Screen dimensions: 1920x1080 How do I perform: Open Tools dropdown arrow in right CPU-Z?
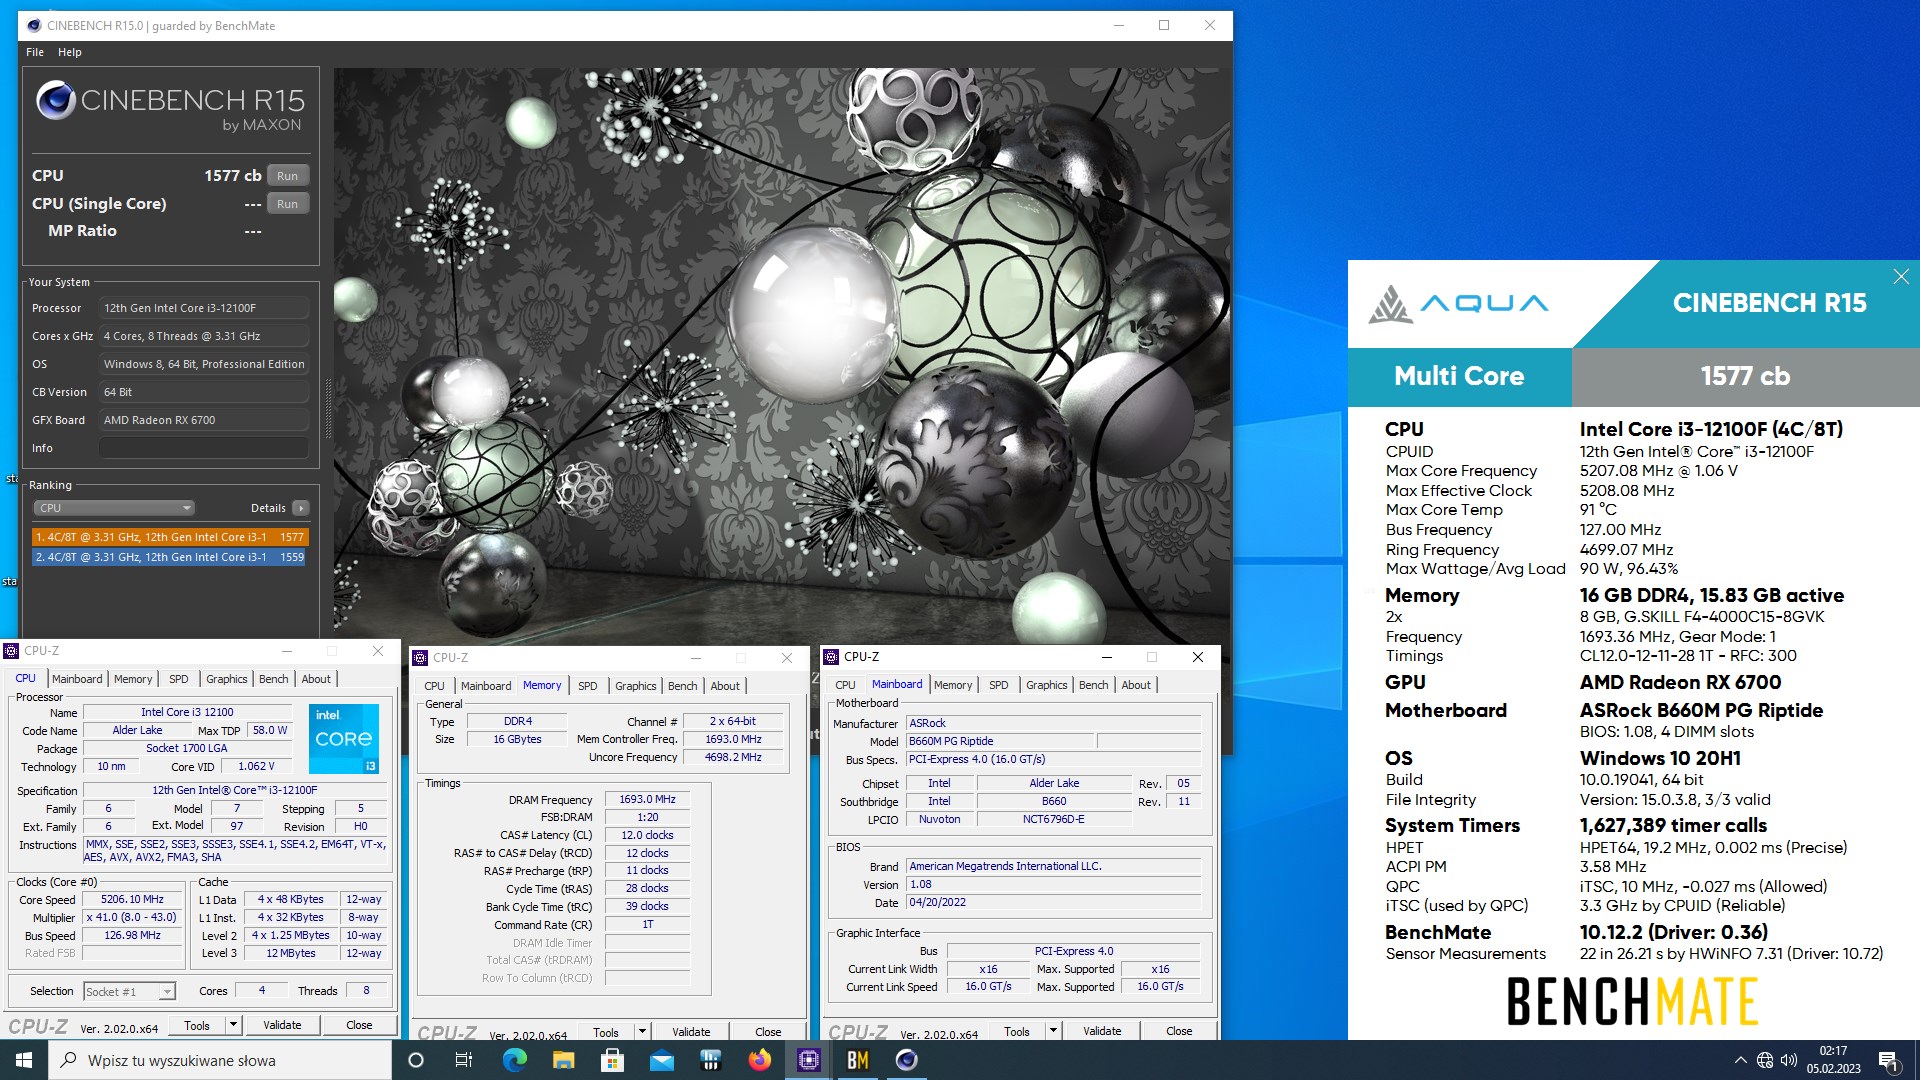(x=1053, y=1031)
